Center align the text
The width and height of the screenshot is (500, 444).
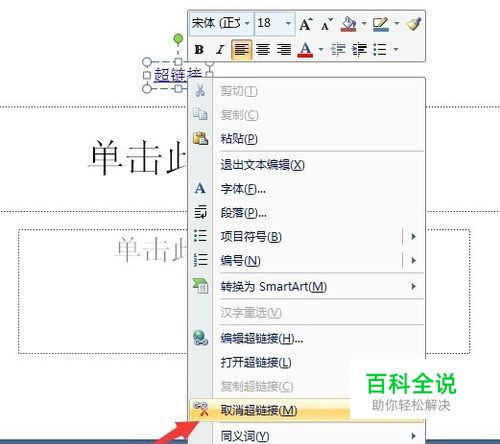click(x=263, y=50)
